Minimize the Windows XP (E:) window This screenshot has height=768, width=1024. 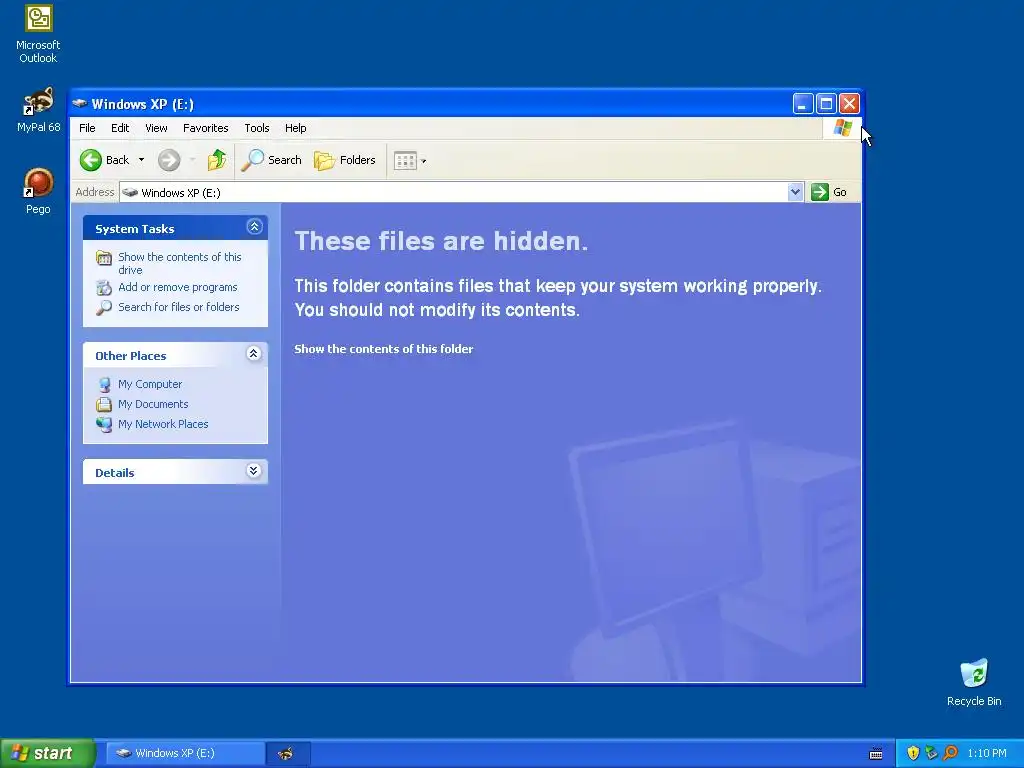point(803,103)
